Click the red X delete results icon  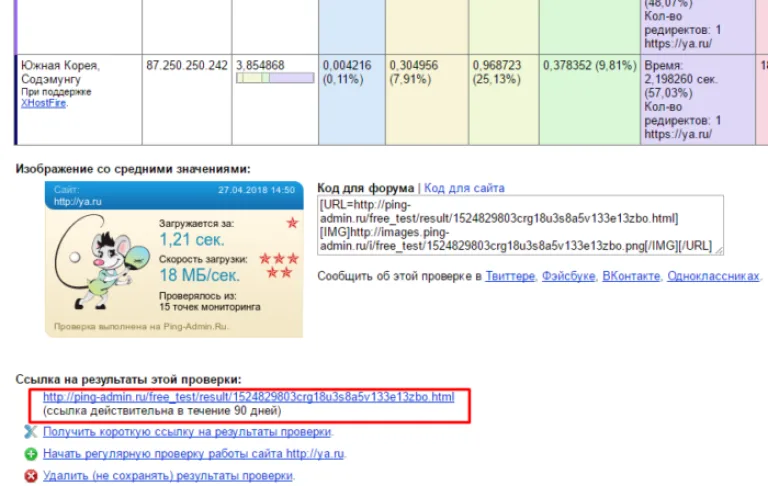click(30, 476)
